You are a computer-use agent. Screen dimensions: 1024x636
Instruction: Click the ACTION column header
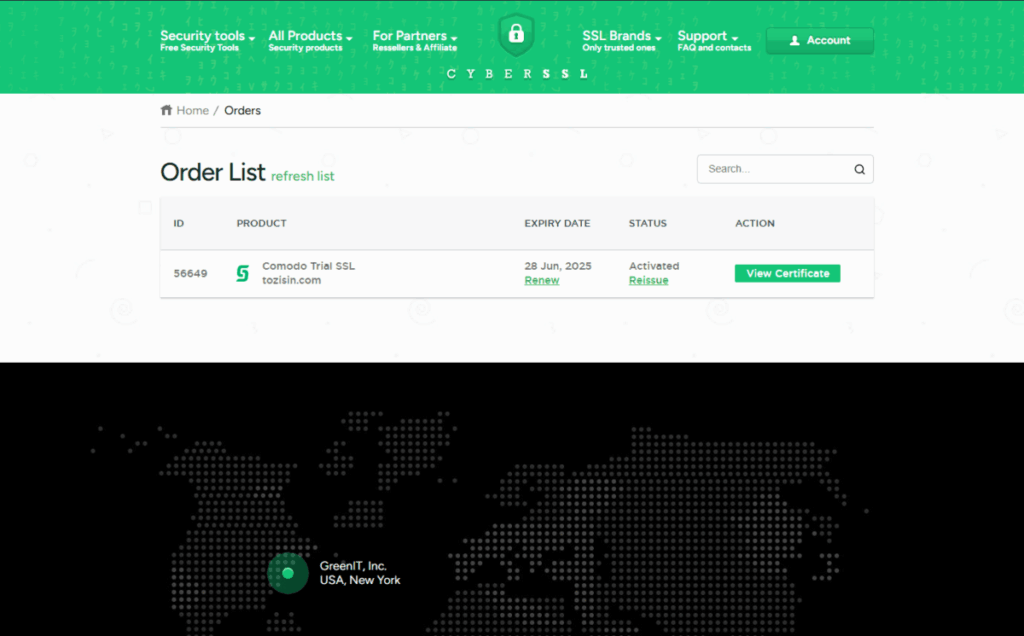(755, 223)
